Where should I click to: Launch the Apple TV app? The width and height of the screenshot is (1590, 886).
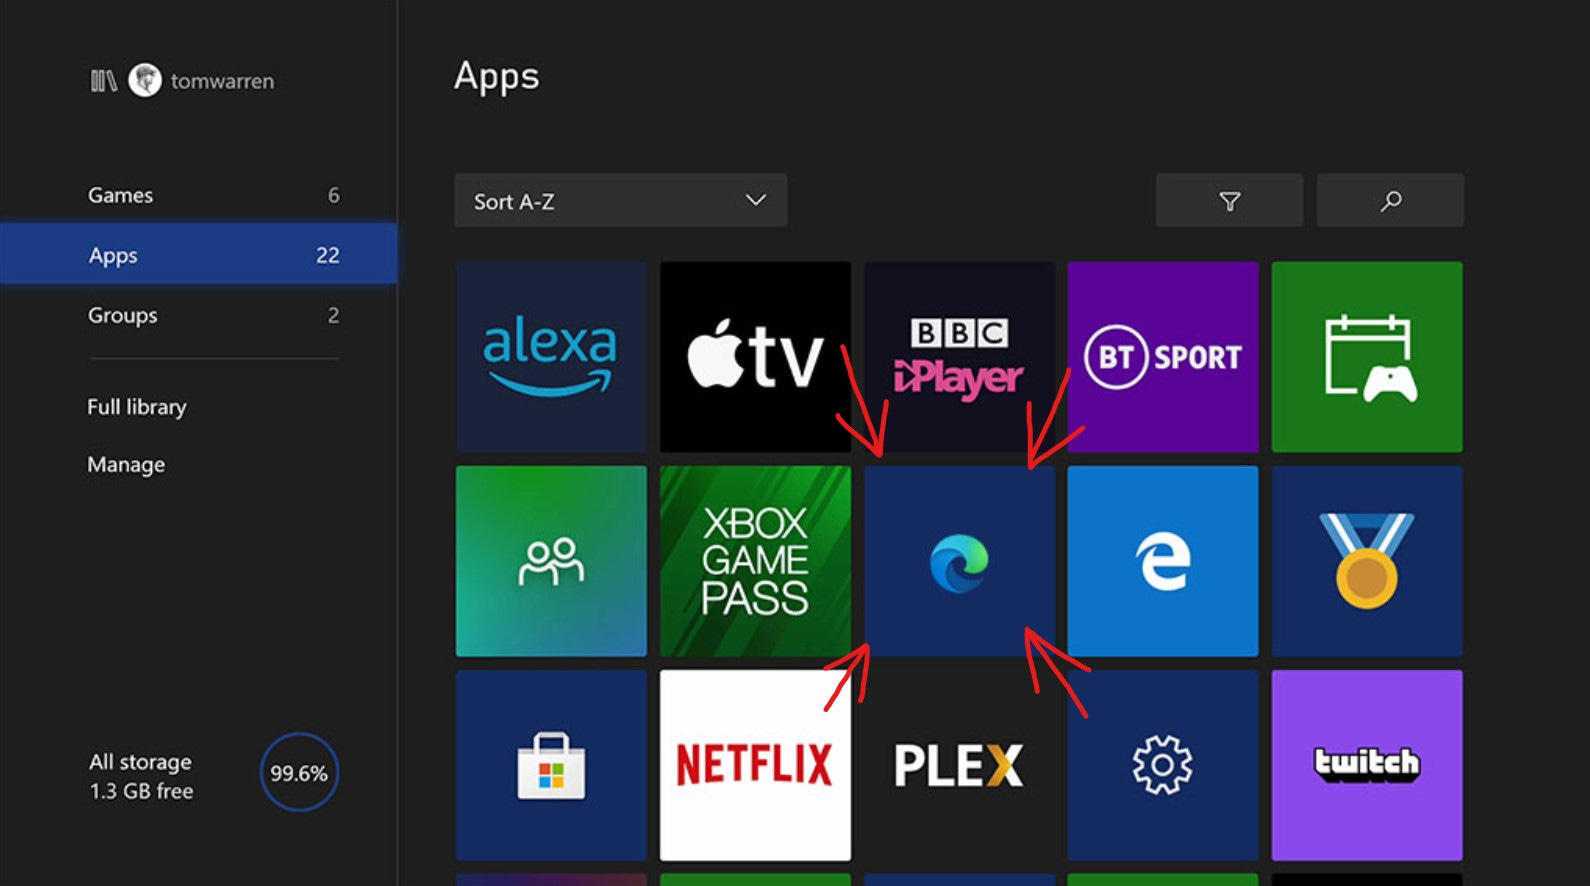755,357
